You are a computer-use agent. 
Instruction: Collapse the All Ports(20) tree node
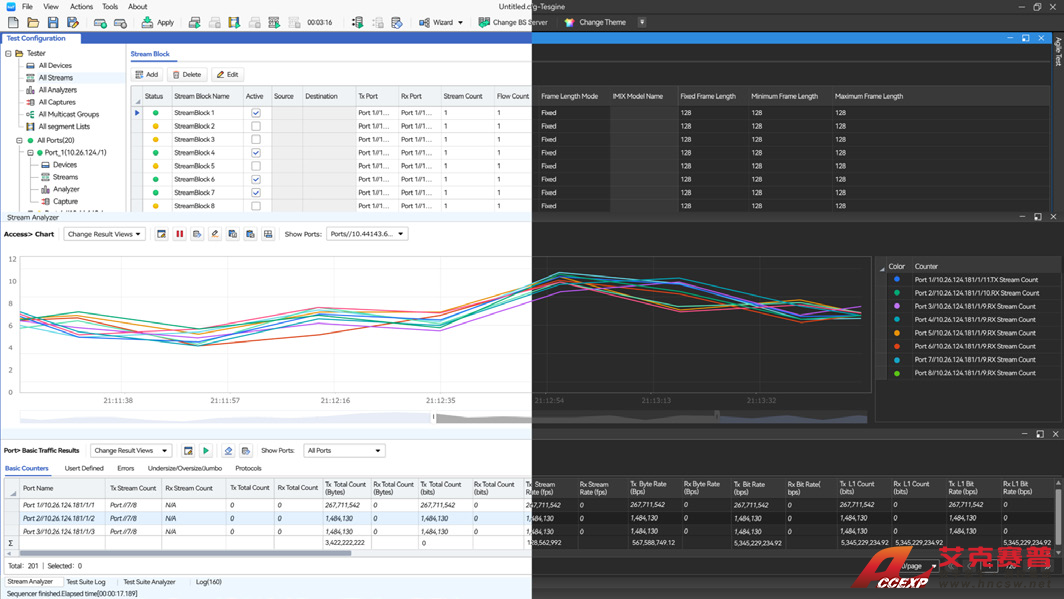(x=19, y=141)
